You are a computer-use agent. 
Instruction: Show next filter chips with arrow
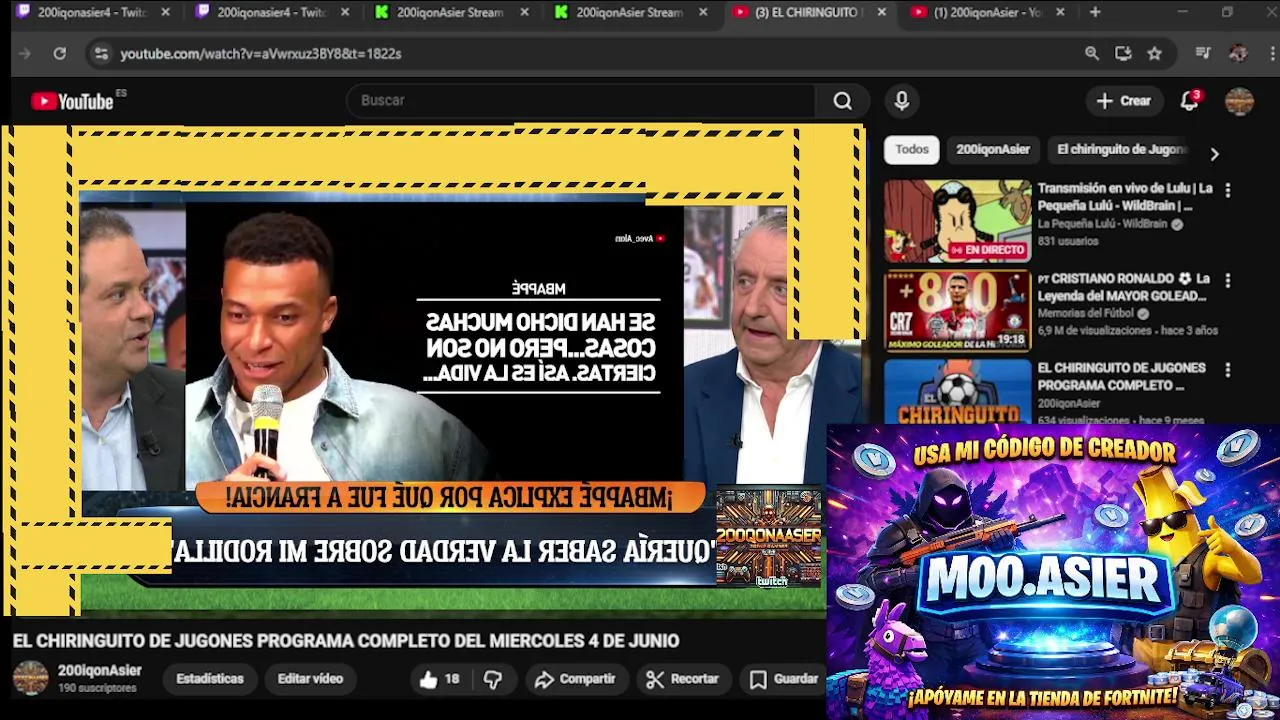point(1214,154)
